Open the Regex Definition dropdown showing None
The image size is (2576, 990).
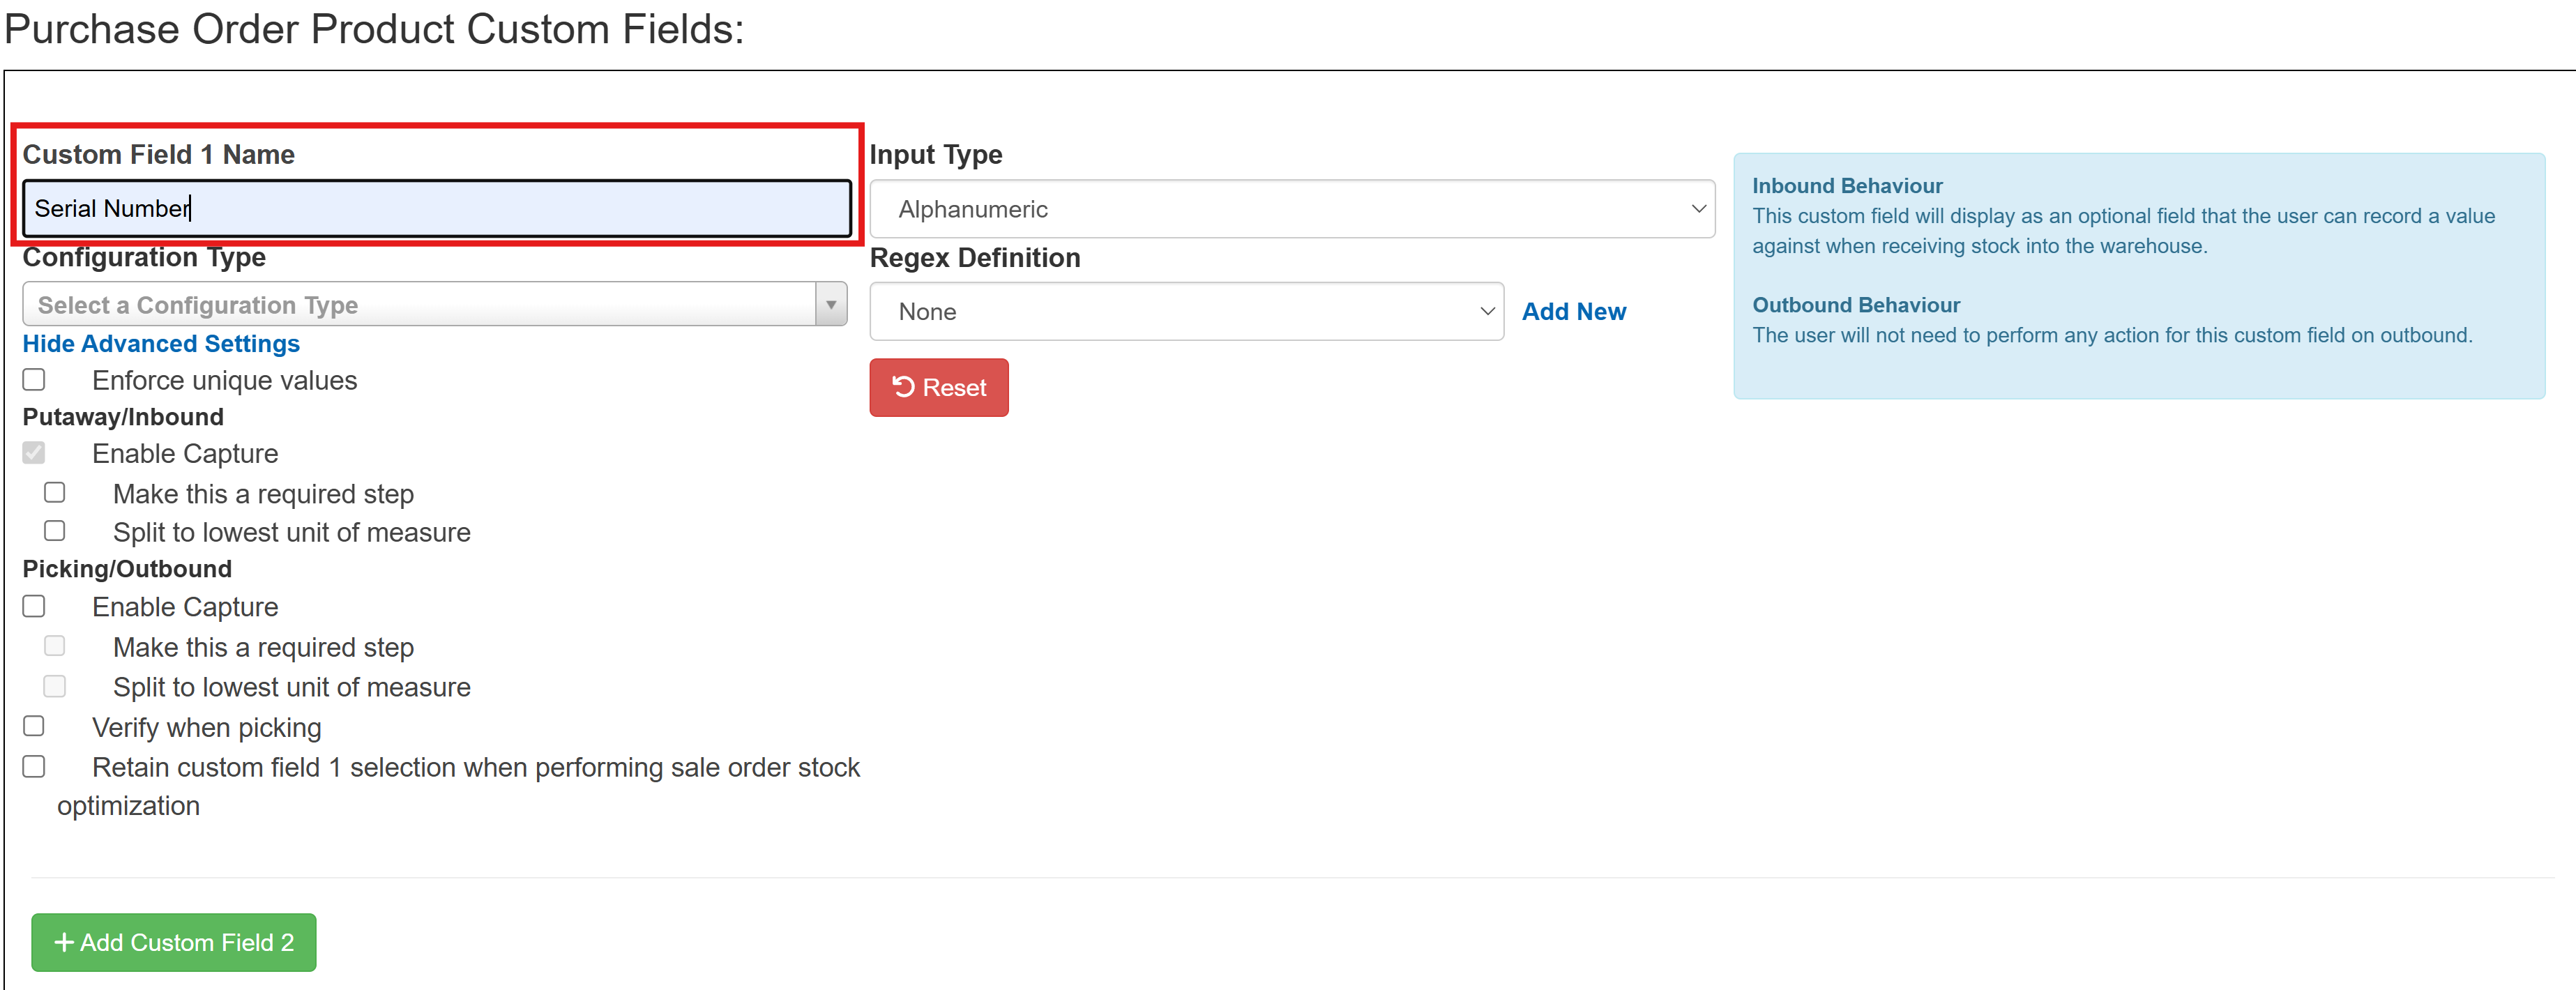1185,311
